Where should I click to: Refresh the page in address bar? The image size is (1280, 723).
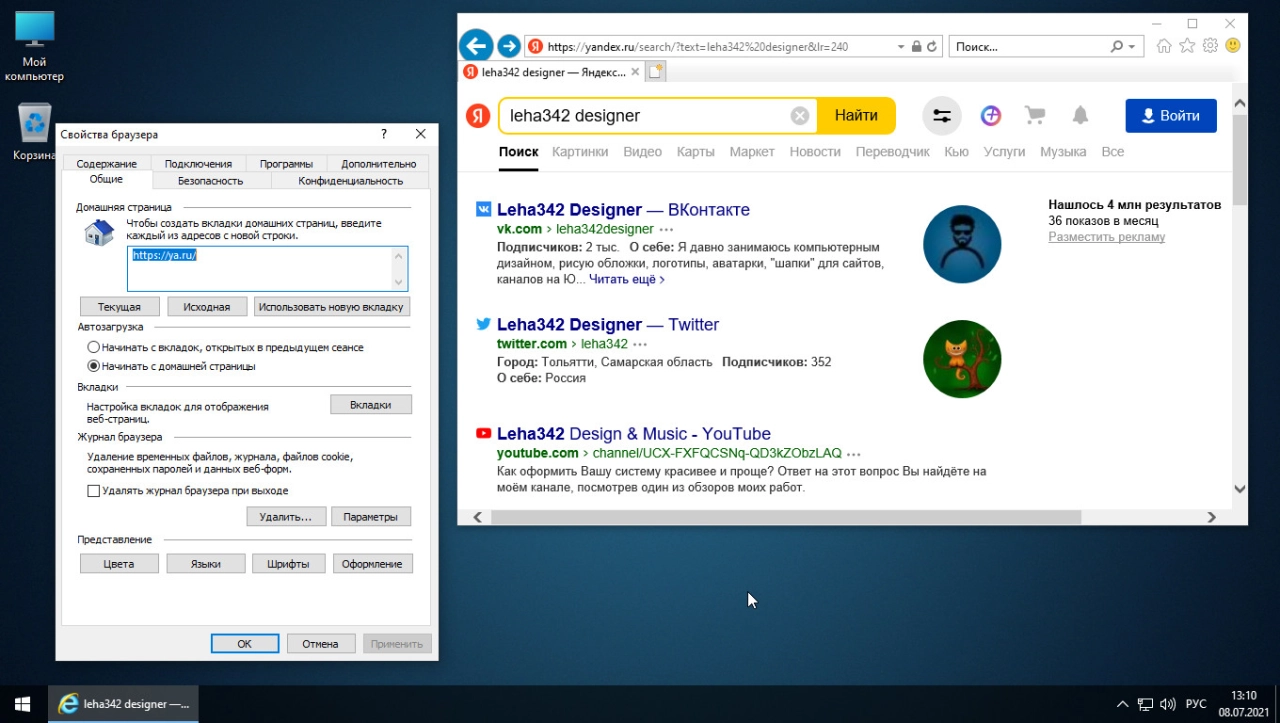point(932,46)
